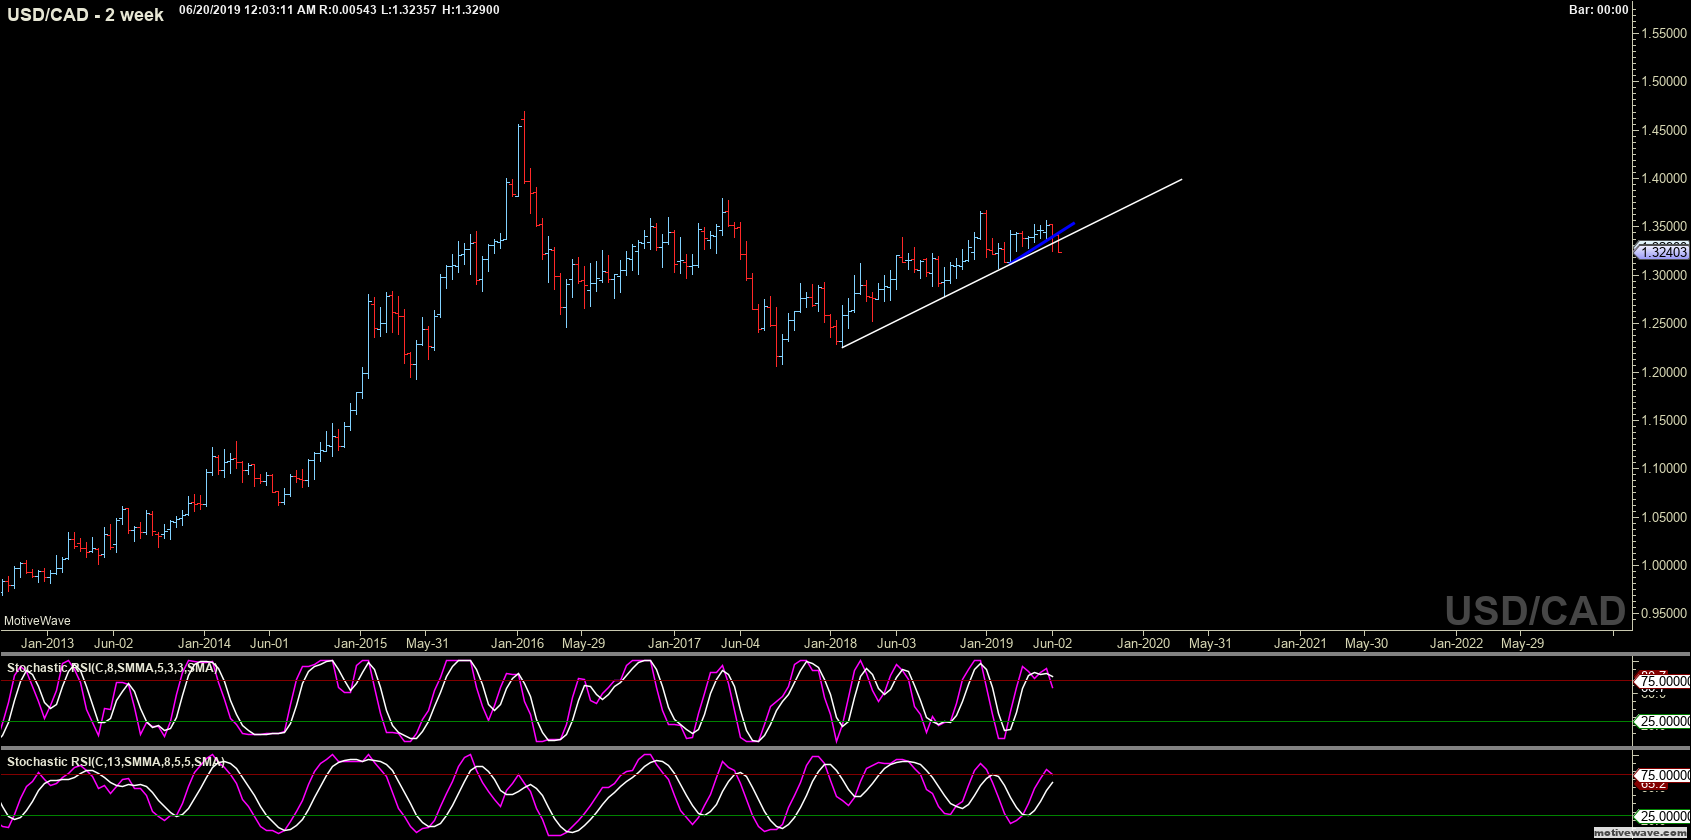Click the 25.00000 level in the Stochastic RSI(C,8) panel
The width and height of the screenshot is (1691, 840).
[x=1665, y=721]
